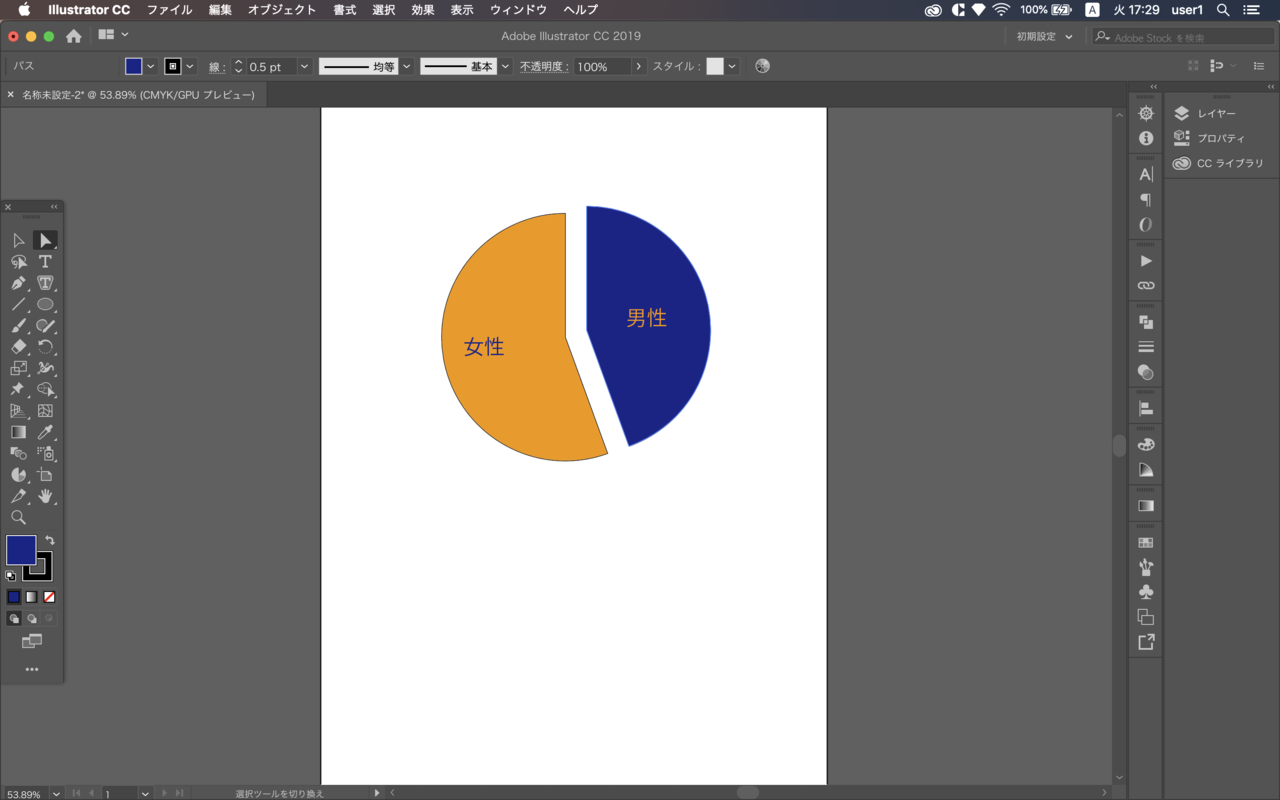Swap fill and stroke colors
1280x800 pixels.
(x=50, y=540)
